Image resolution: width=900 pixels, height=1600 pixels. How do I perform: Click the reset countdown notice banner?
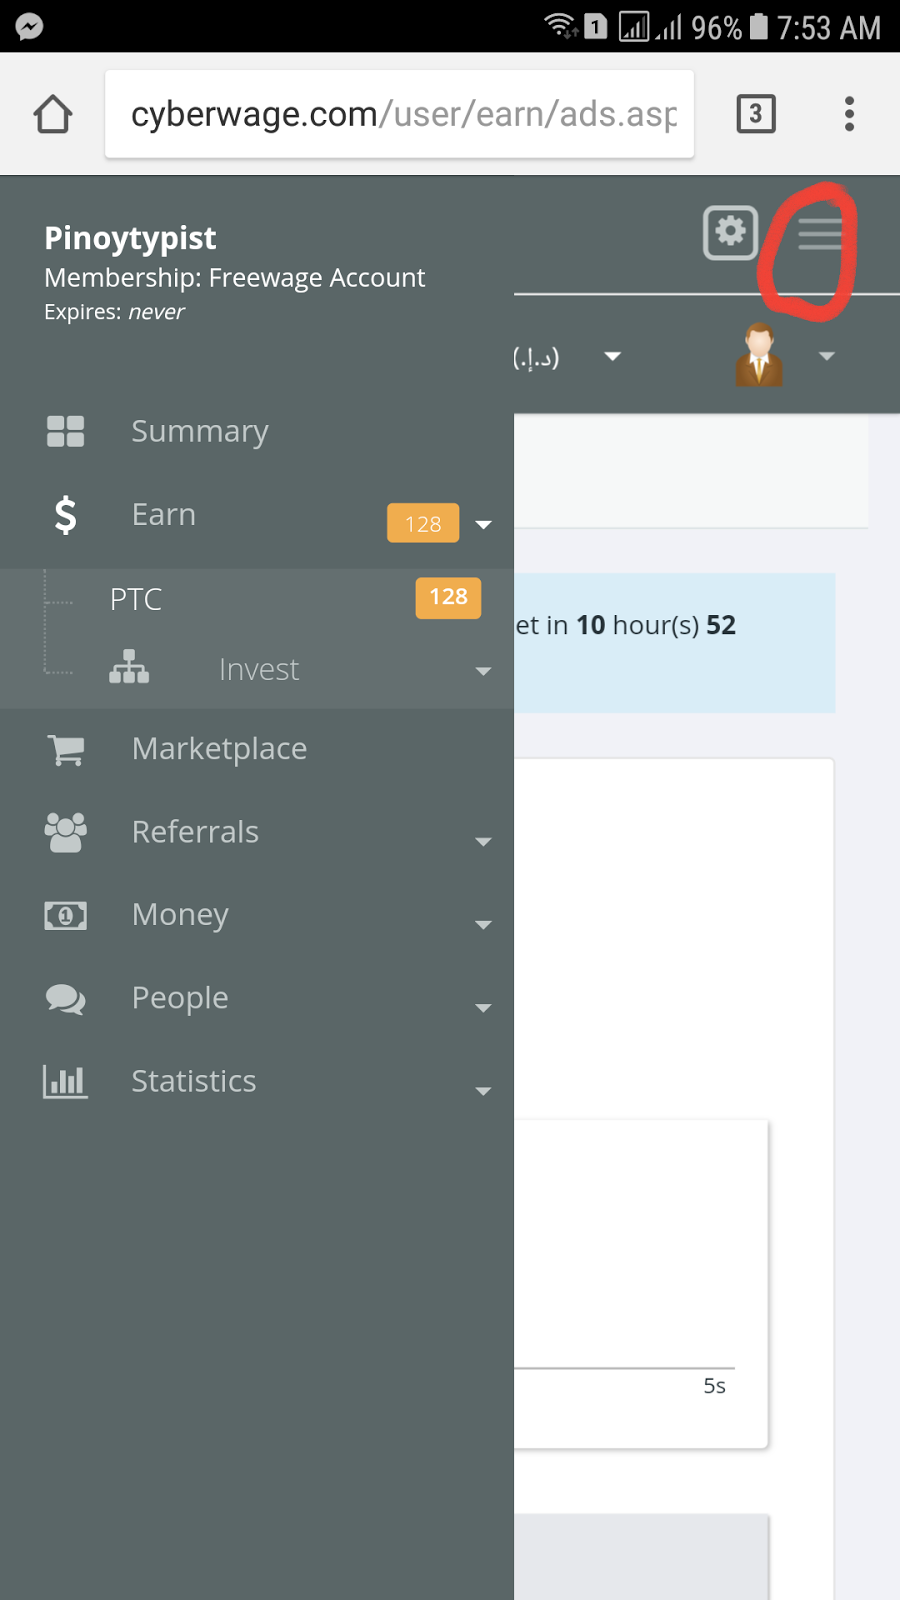coord(674,642)
